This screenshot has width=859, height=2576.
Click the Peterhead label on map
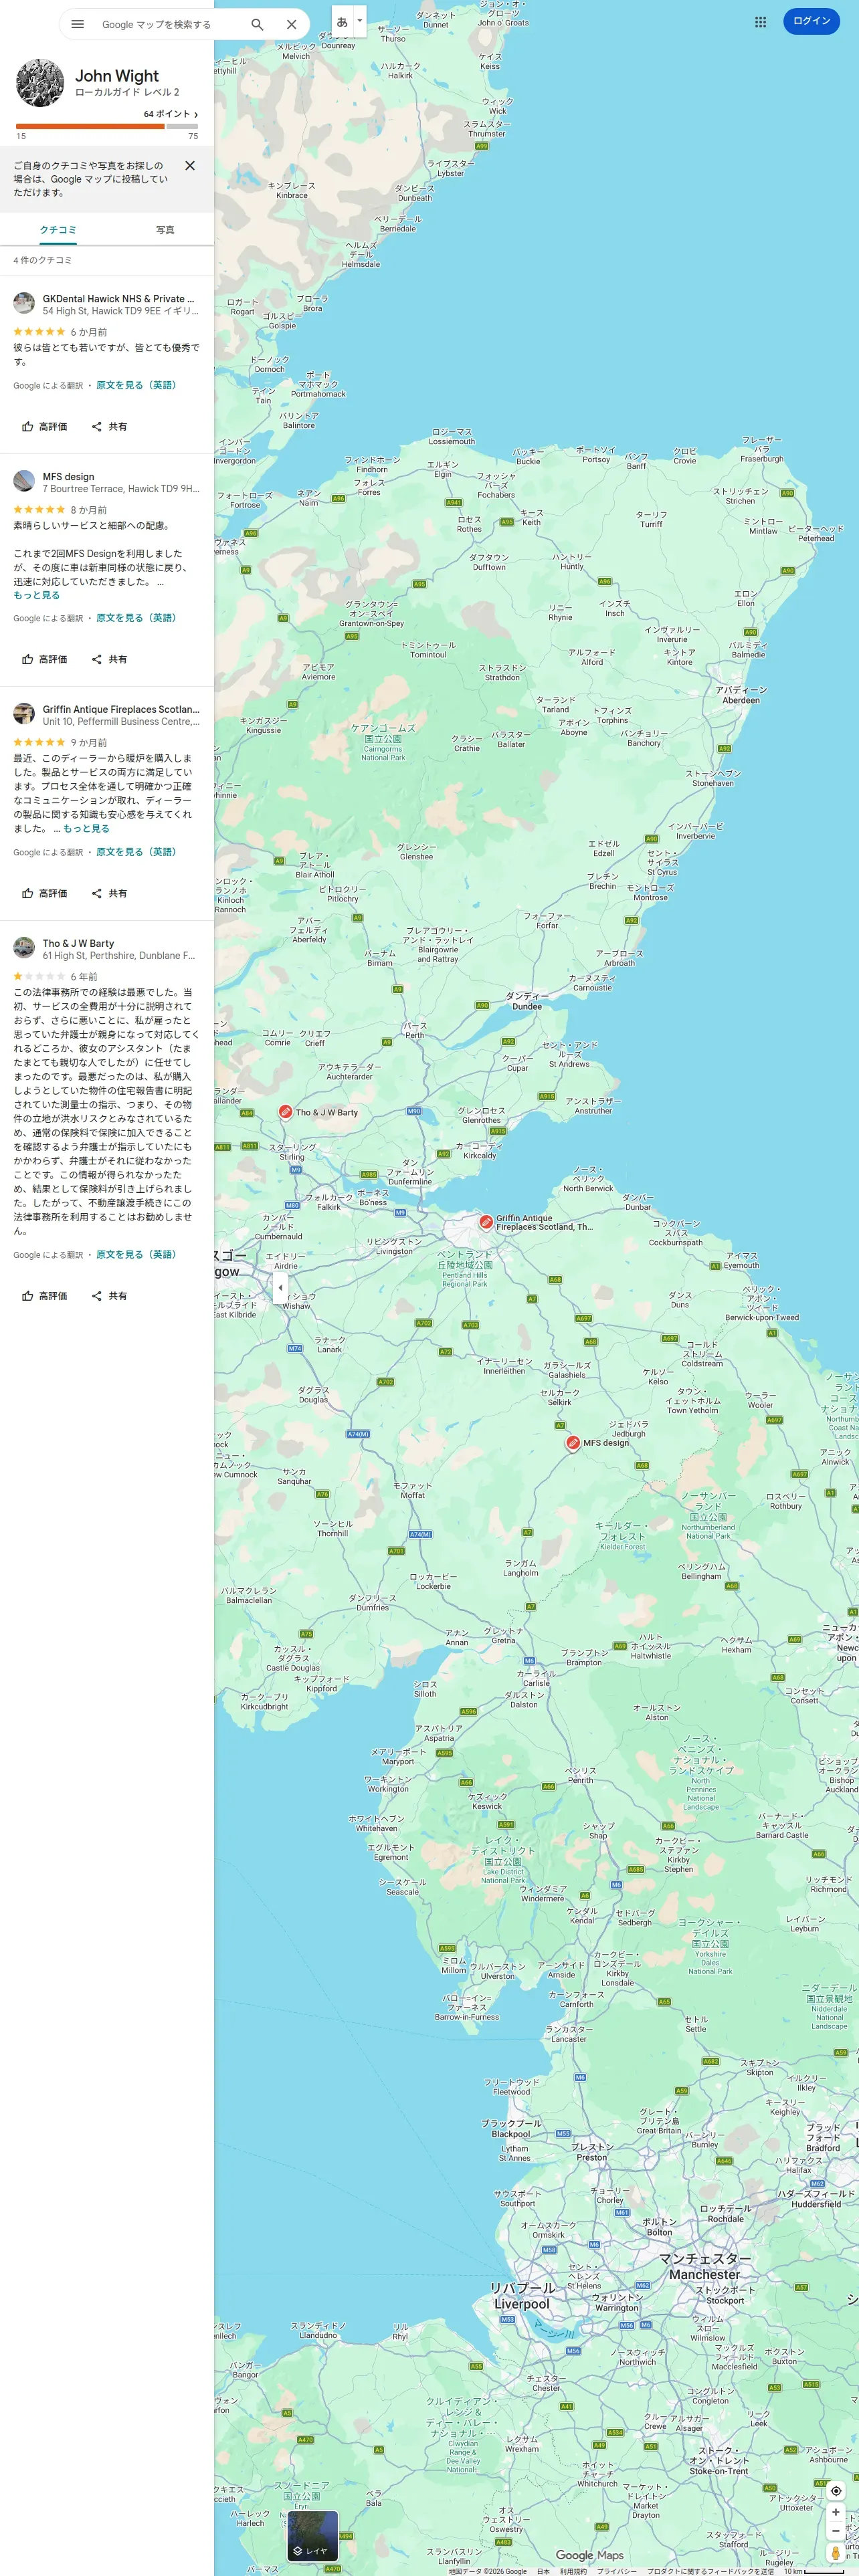pyautogui.click(x=815, y=533)
